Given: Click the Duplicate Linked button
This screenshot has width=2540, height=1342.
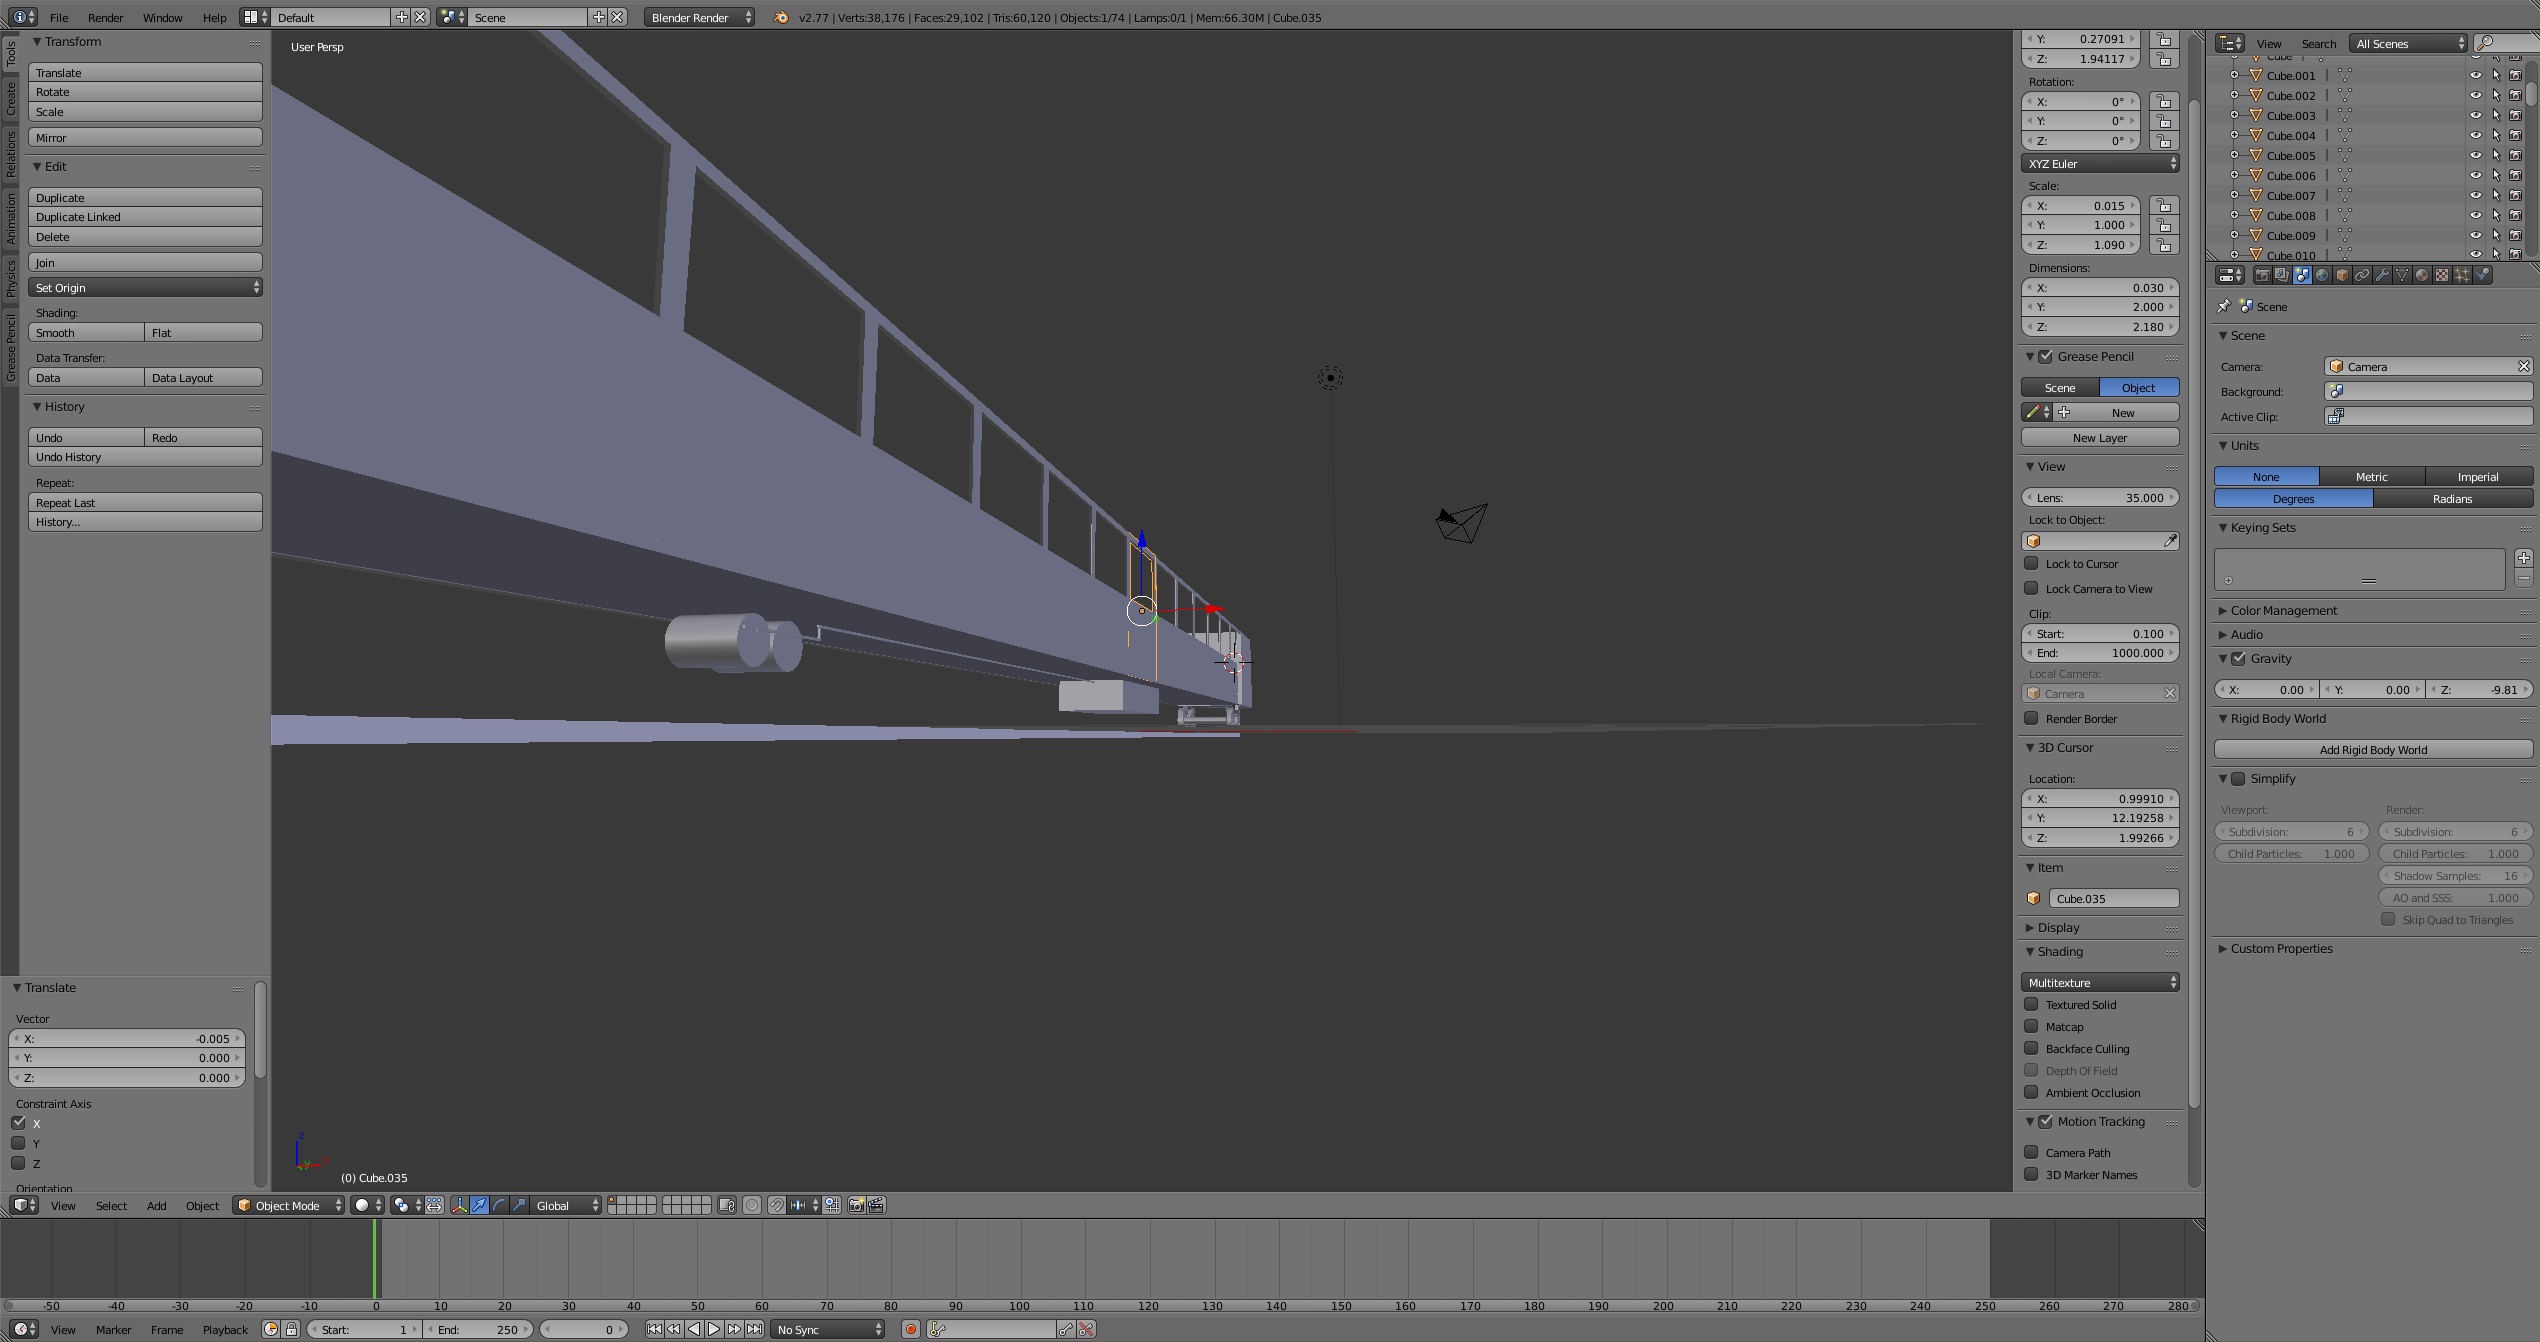Looking at the screenshot, I should point(145,217).
